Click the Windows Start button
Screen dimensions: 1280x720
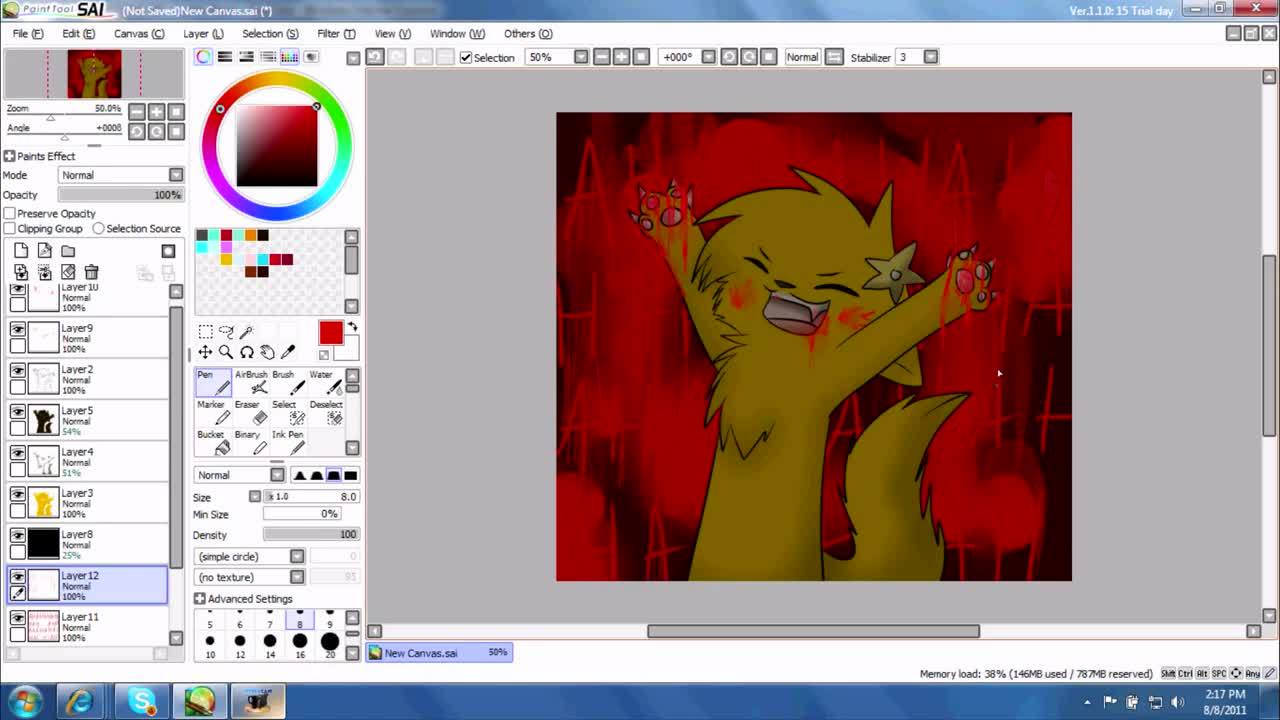point(24,701)
